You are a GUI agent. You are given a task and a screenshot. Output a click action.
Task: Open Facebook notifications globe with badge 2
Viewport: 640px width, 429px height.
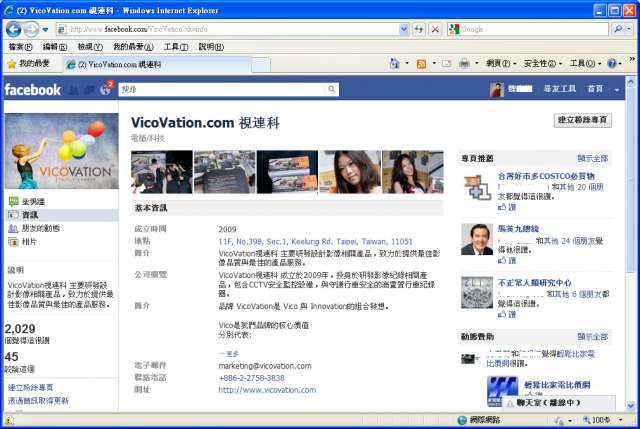tap(106, 89)
